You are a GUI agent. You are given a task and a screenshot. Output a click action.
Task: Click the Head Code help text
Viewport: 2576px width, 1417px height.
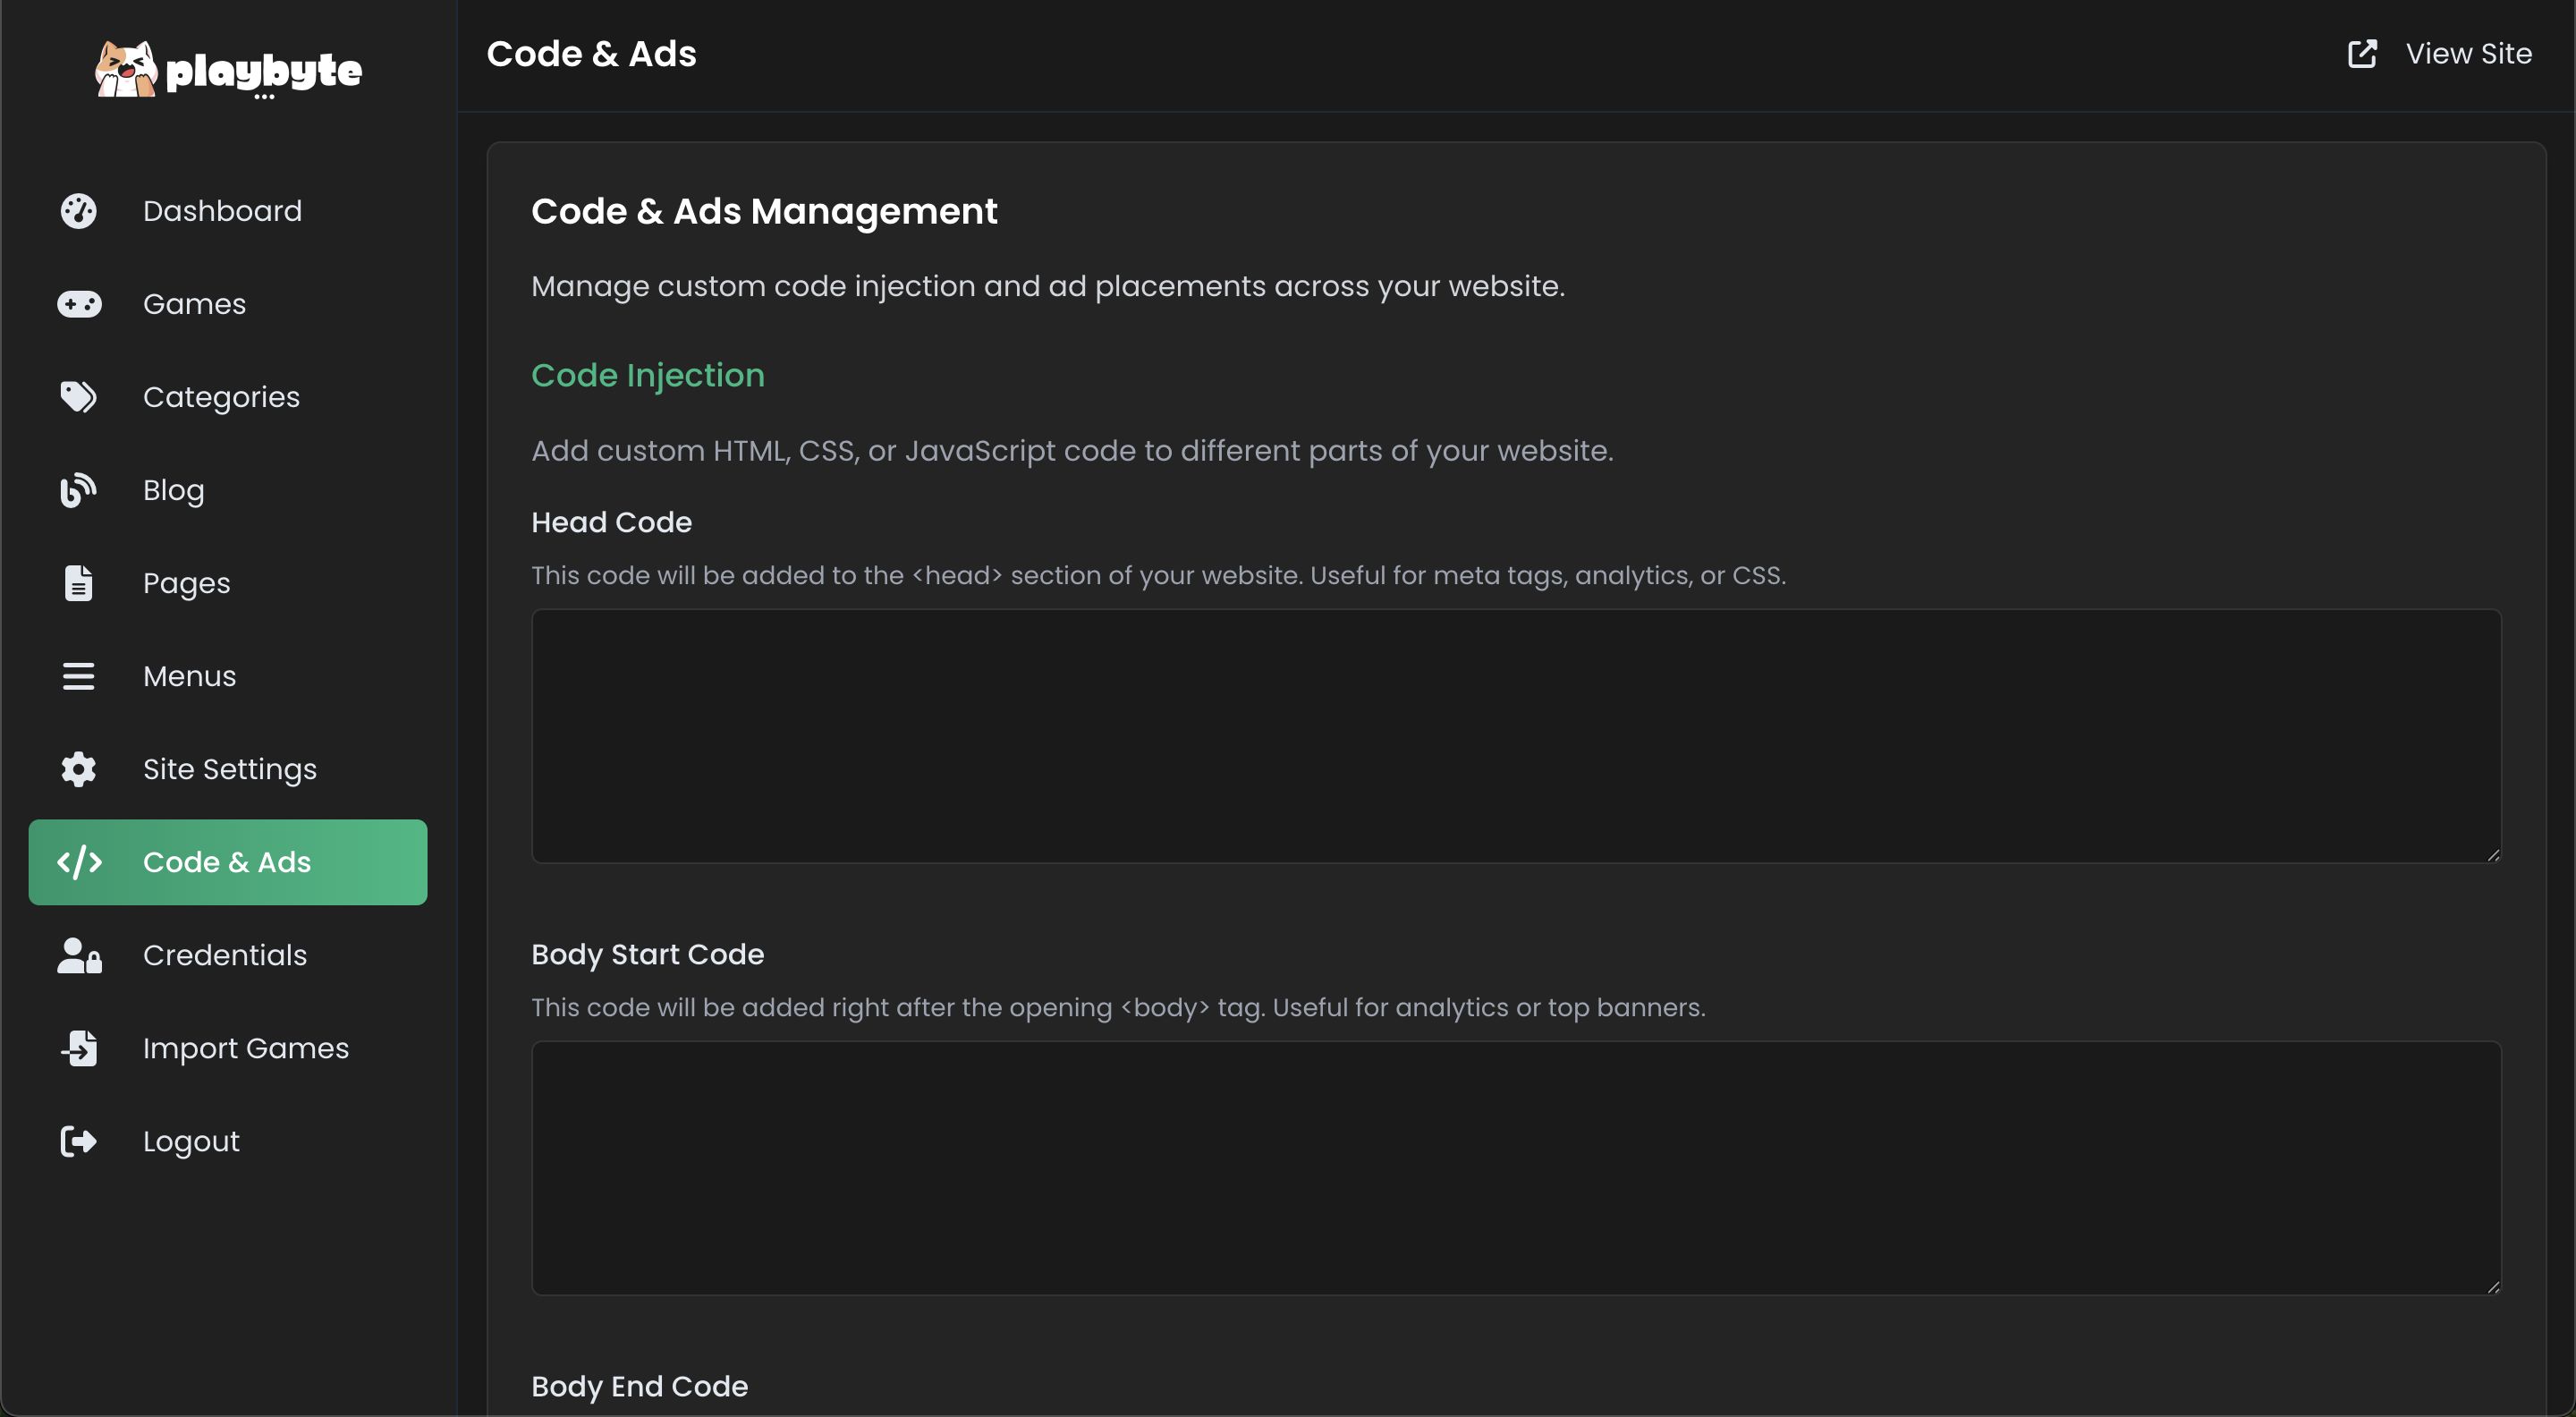click(1158, 575)
